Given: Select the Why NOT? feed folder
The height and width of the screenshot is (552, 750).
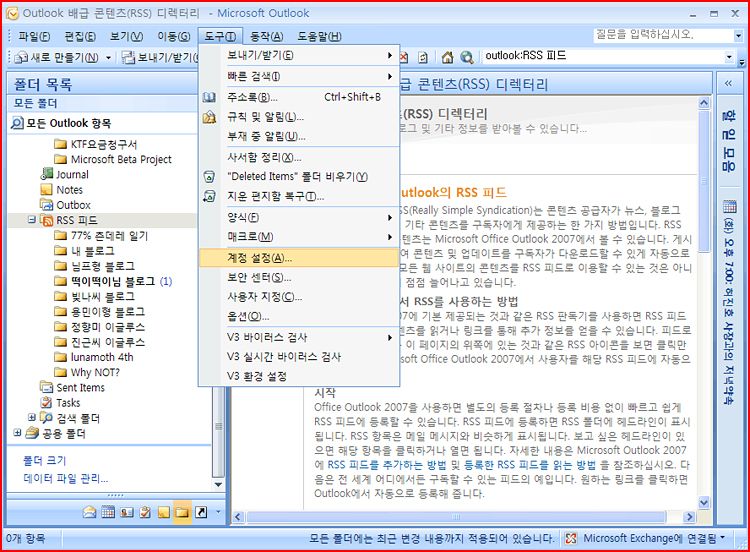Looking at the screenshot, I should tap(95, 372).
